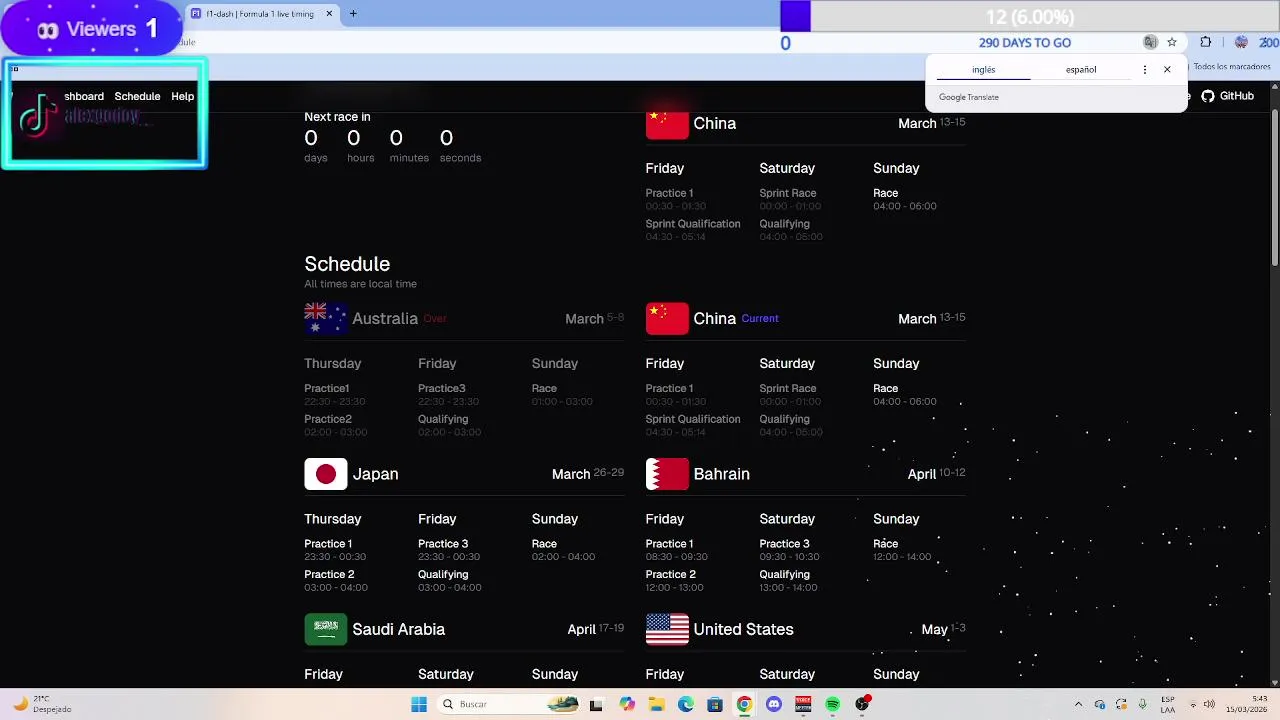Click Bahrain Saturday Practice 3 entry
The width and height of the screenshot is (1280, 720).
tap(789, 550)
